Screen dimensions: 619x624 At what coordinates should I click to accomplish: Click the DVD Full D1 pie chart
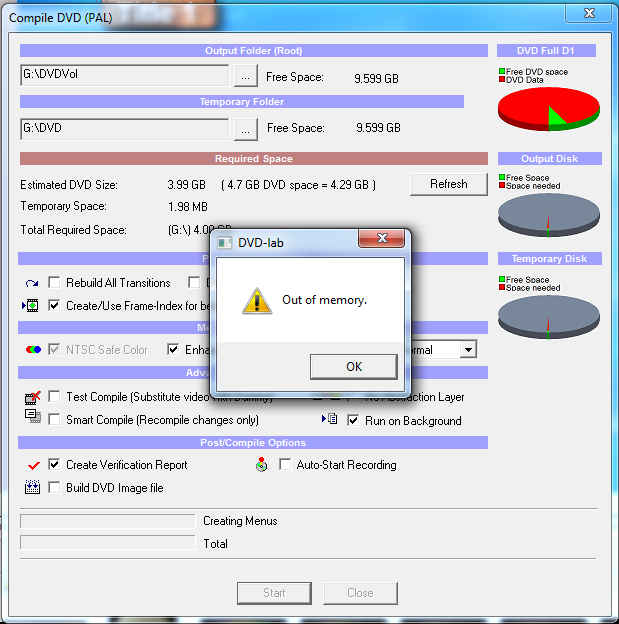pos(549,109)
